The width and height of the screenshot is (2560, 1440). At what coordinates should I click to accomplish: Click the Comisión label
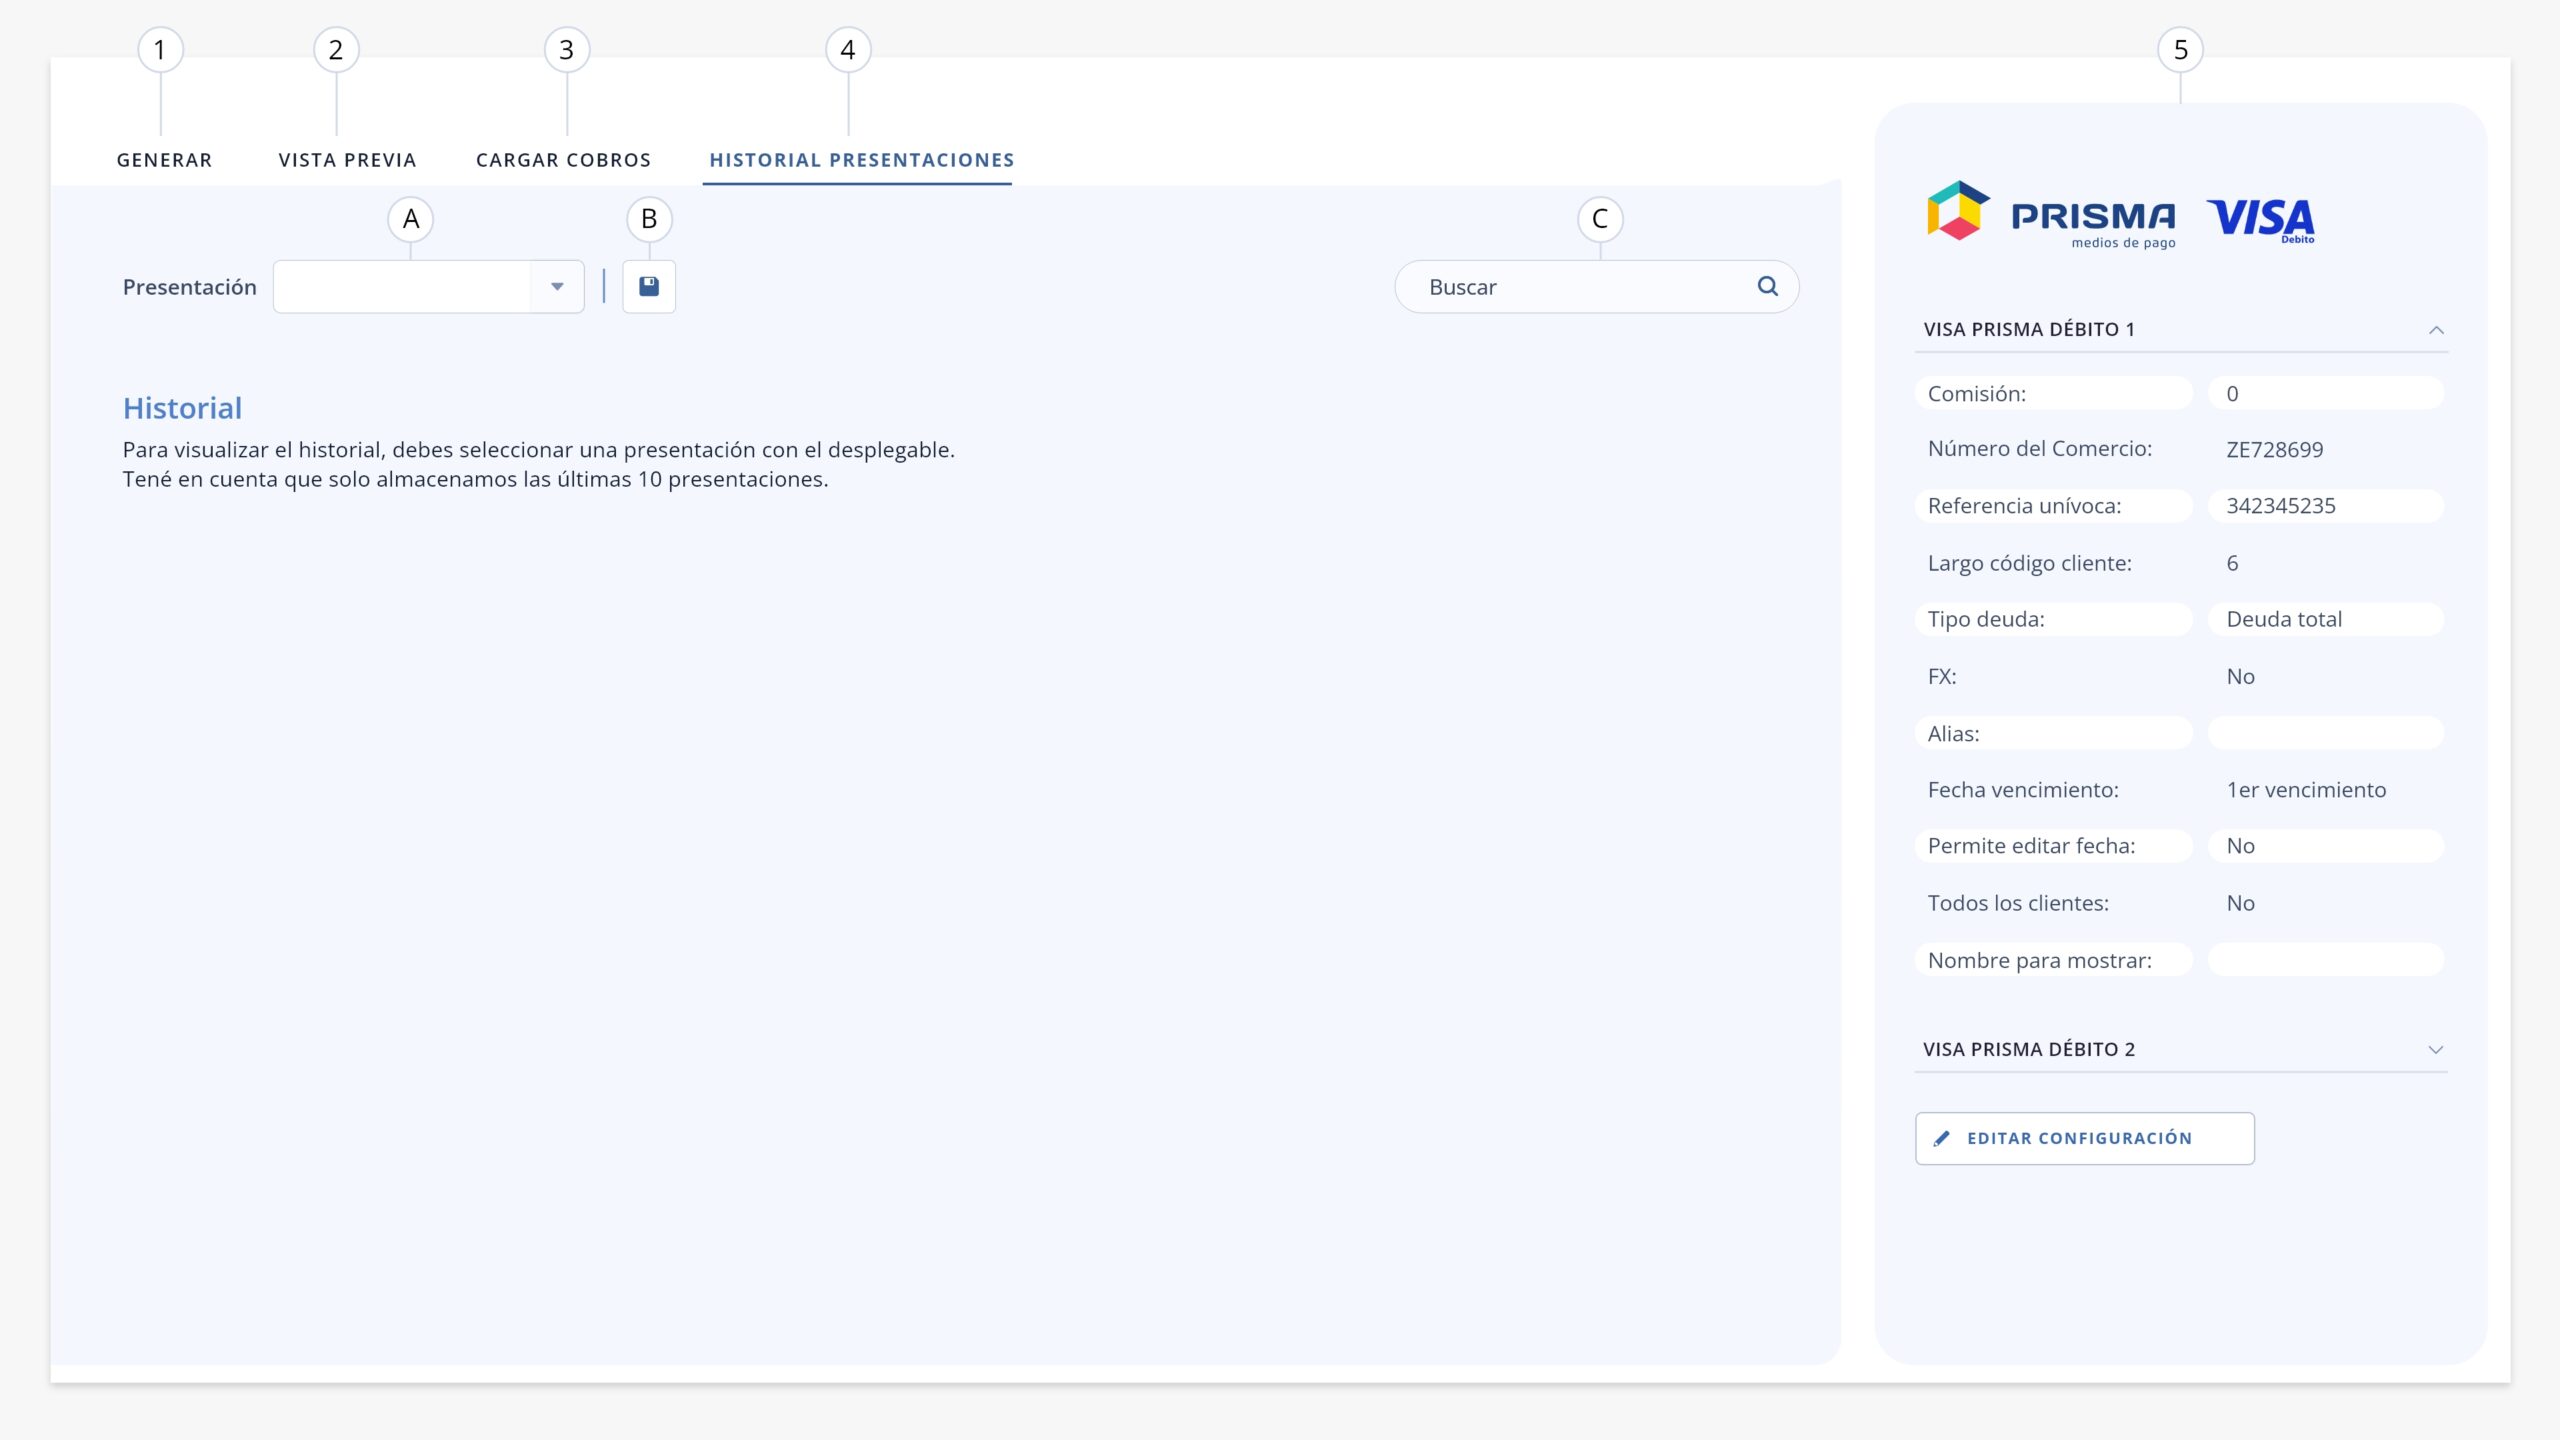point(1976,394)
